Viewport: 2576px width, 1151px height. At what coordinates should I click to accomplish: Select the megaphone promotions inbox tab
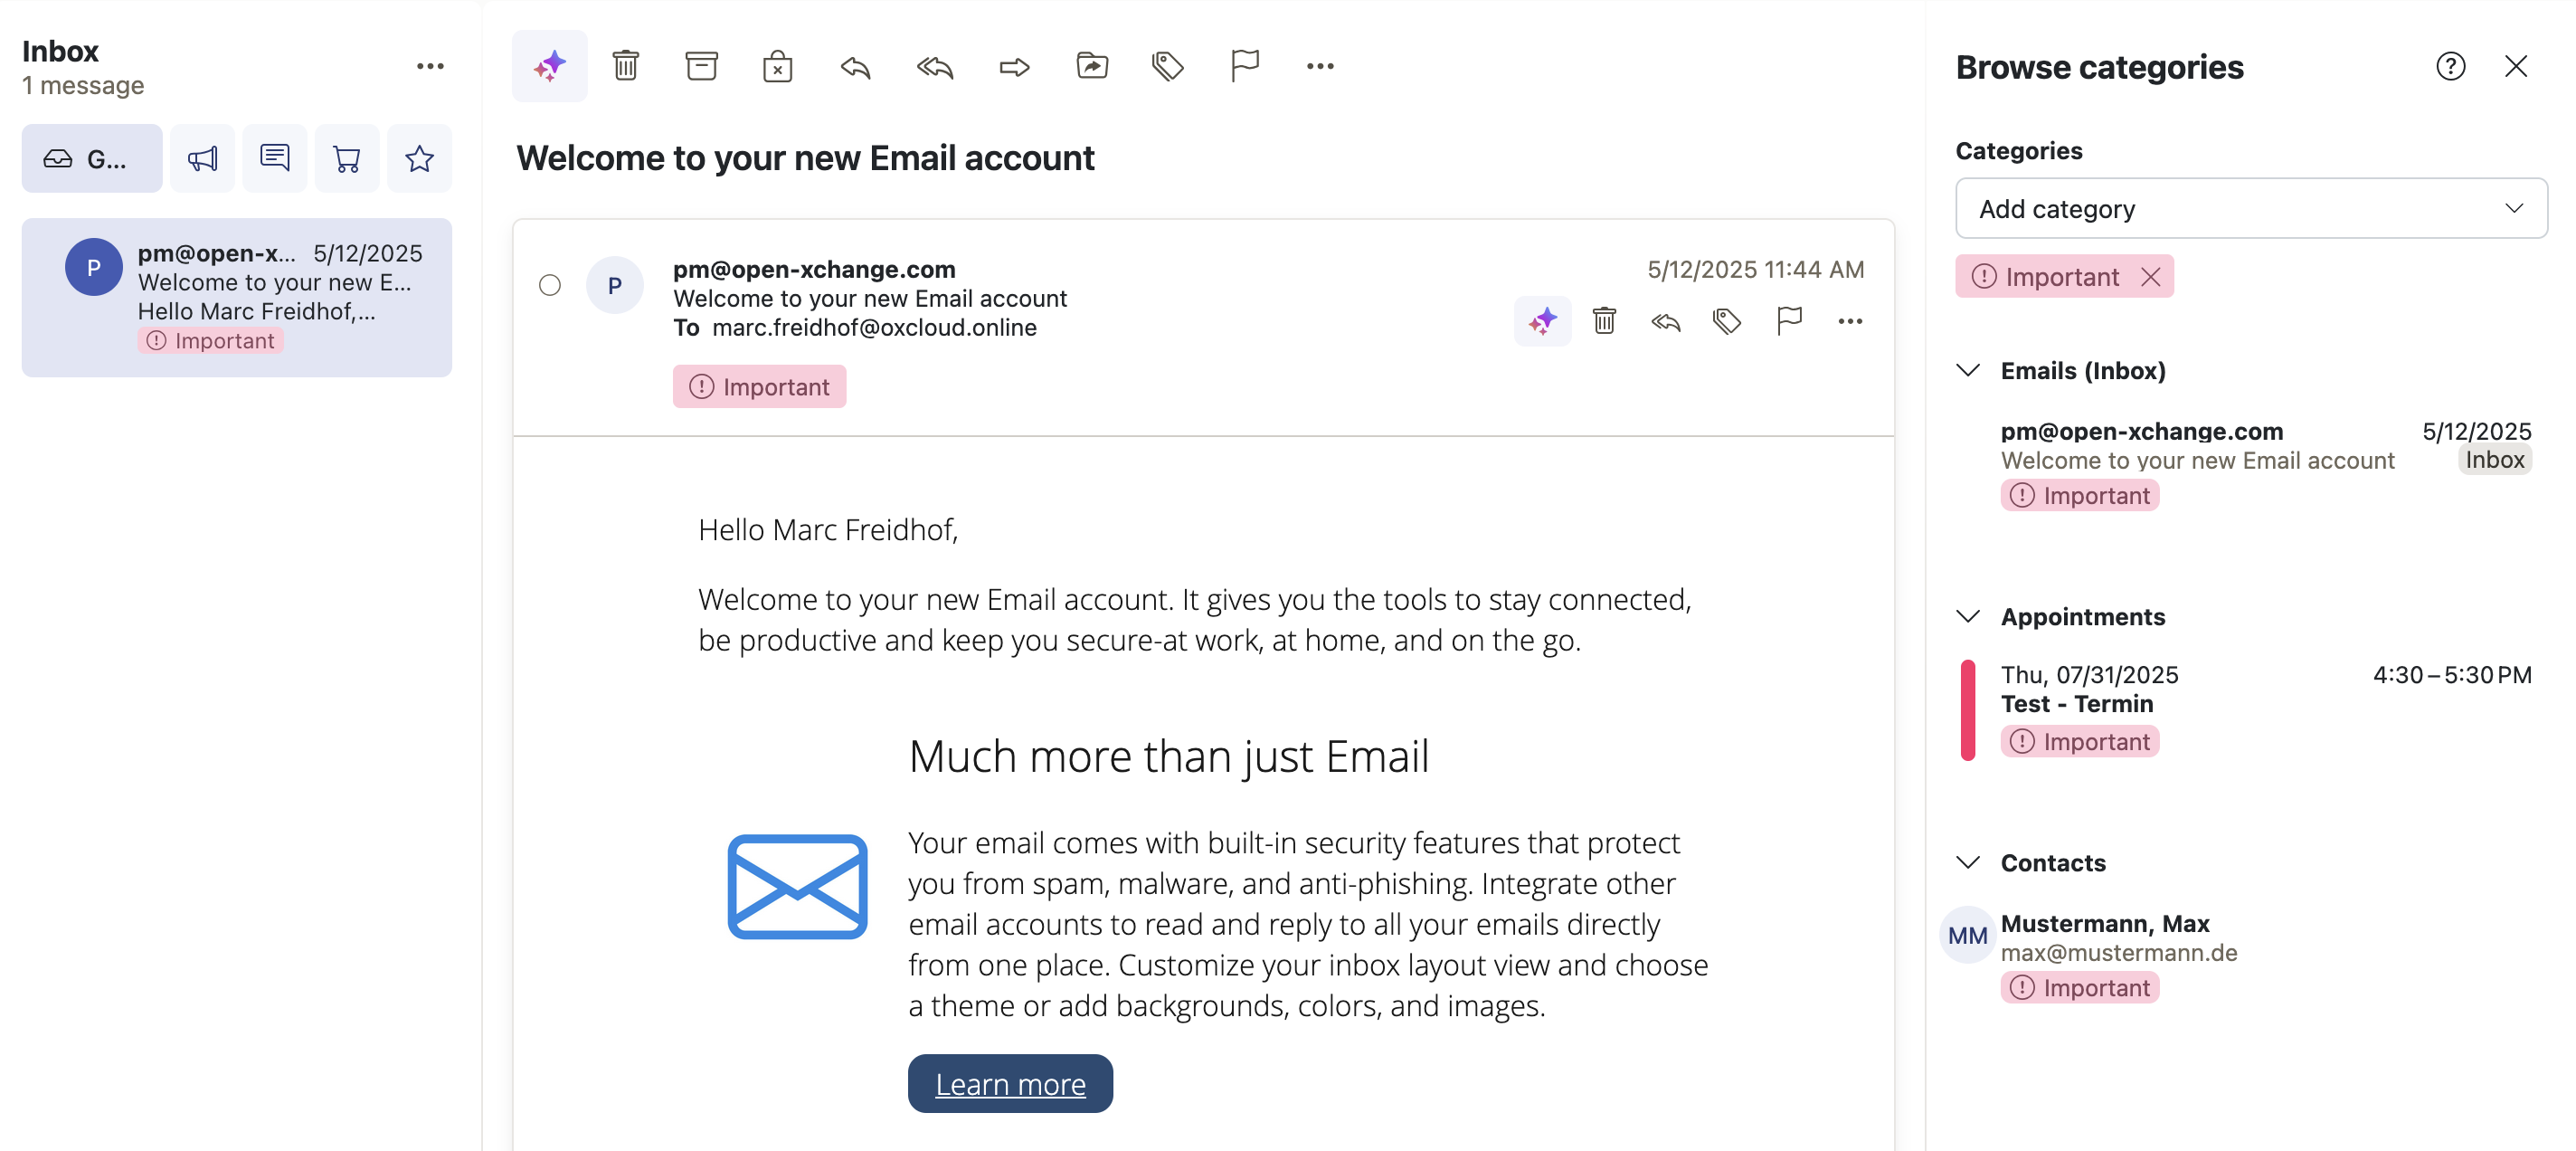coord(202,158)
